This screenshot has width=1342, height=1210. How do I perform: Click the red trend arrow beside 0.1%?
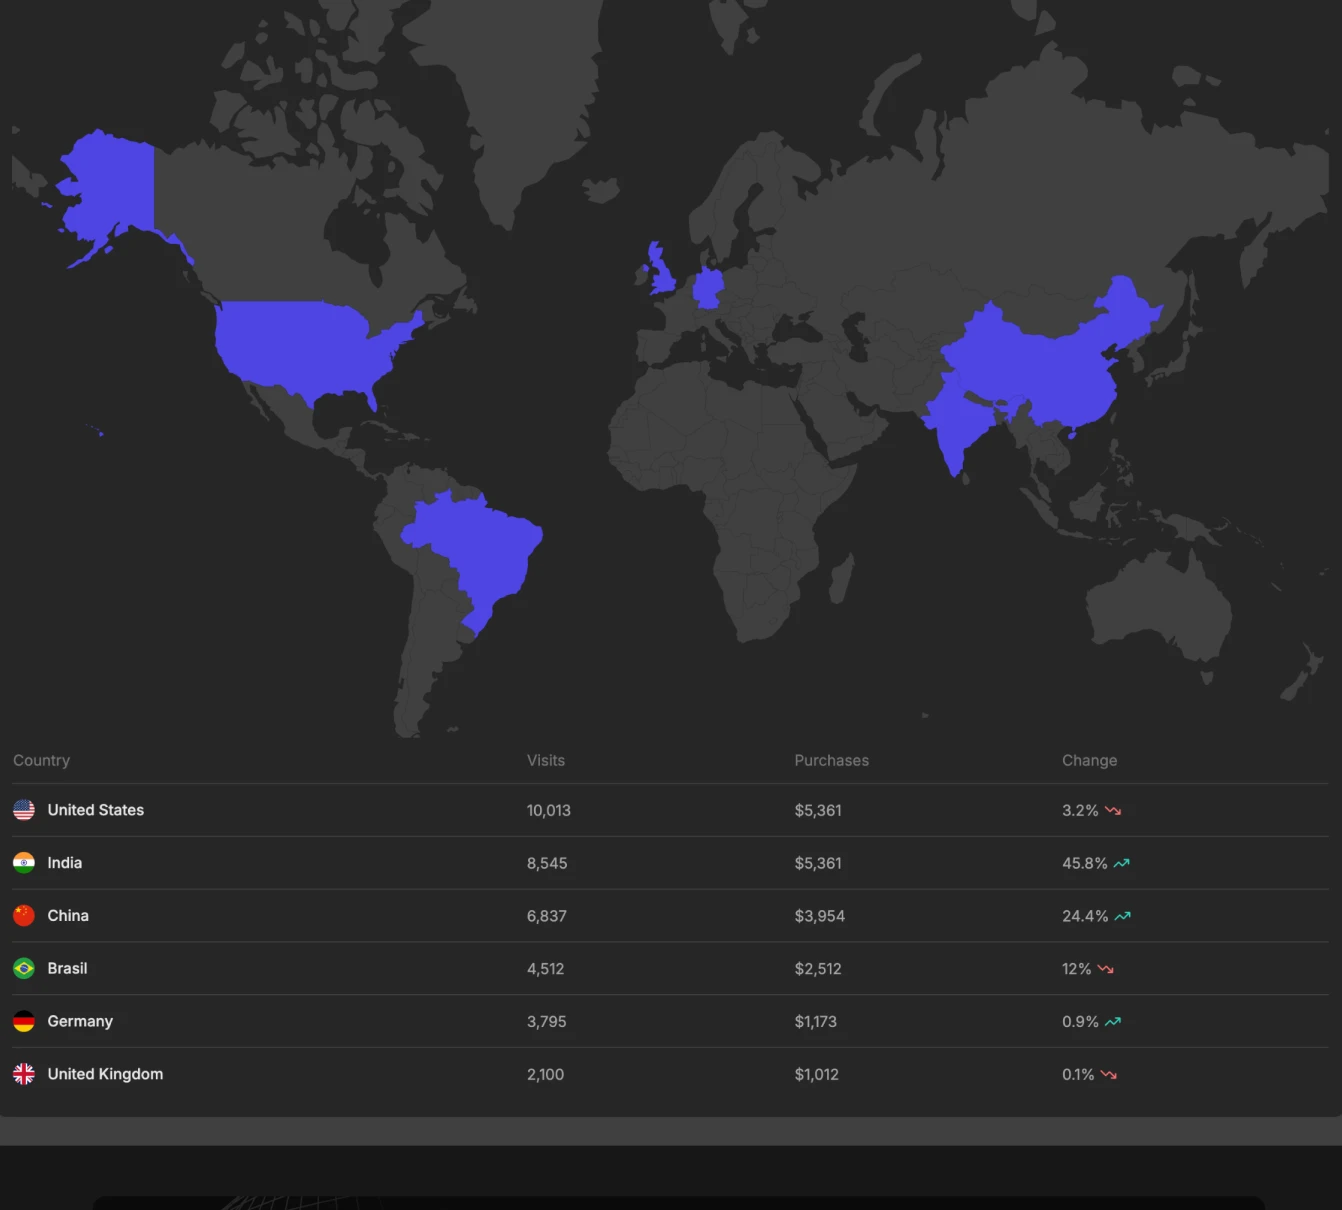click(x=1108, y=1074)
